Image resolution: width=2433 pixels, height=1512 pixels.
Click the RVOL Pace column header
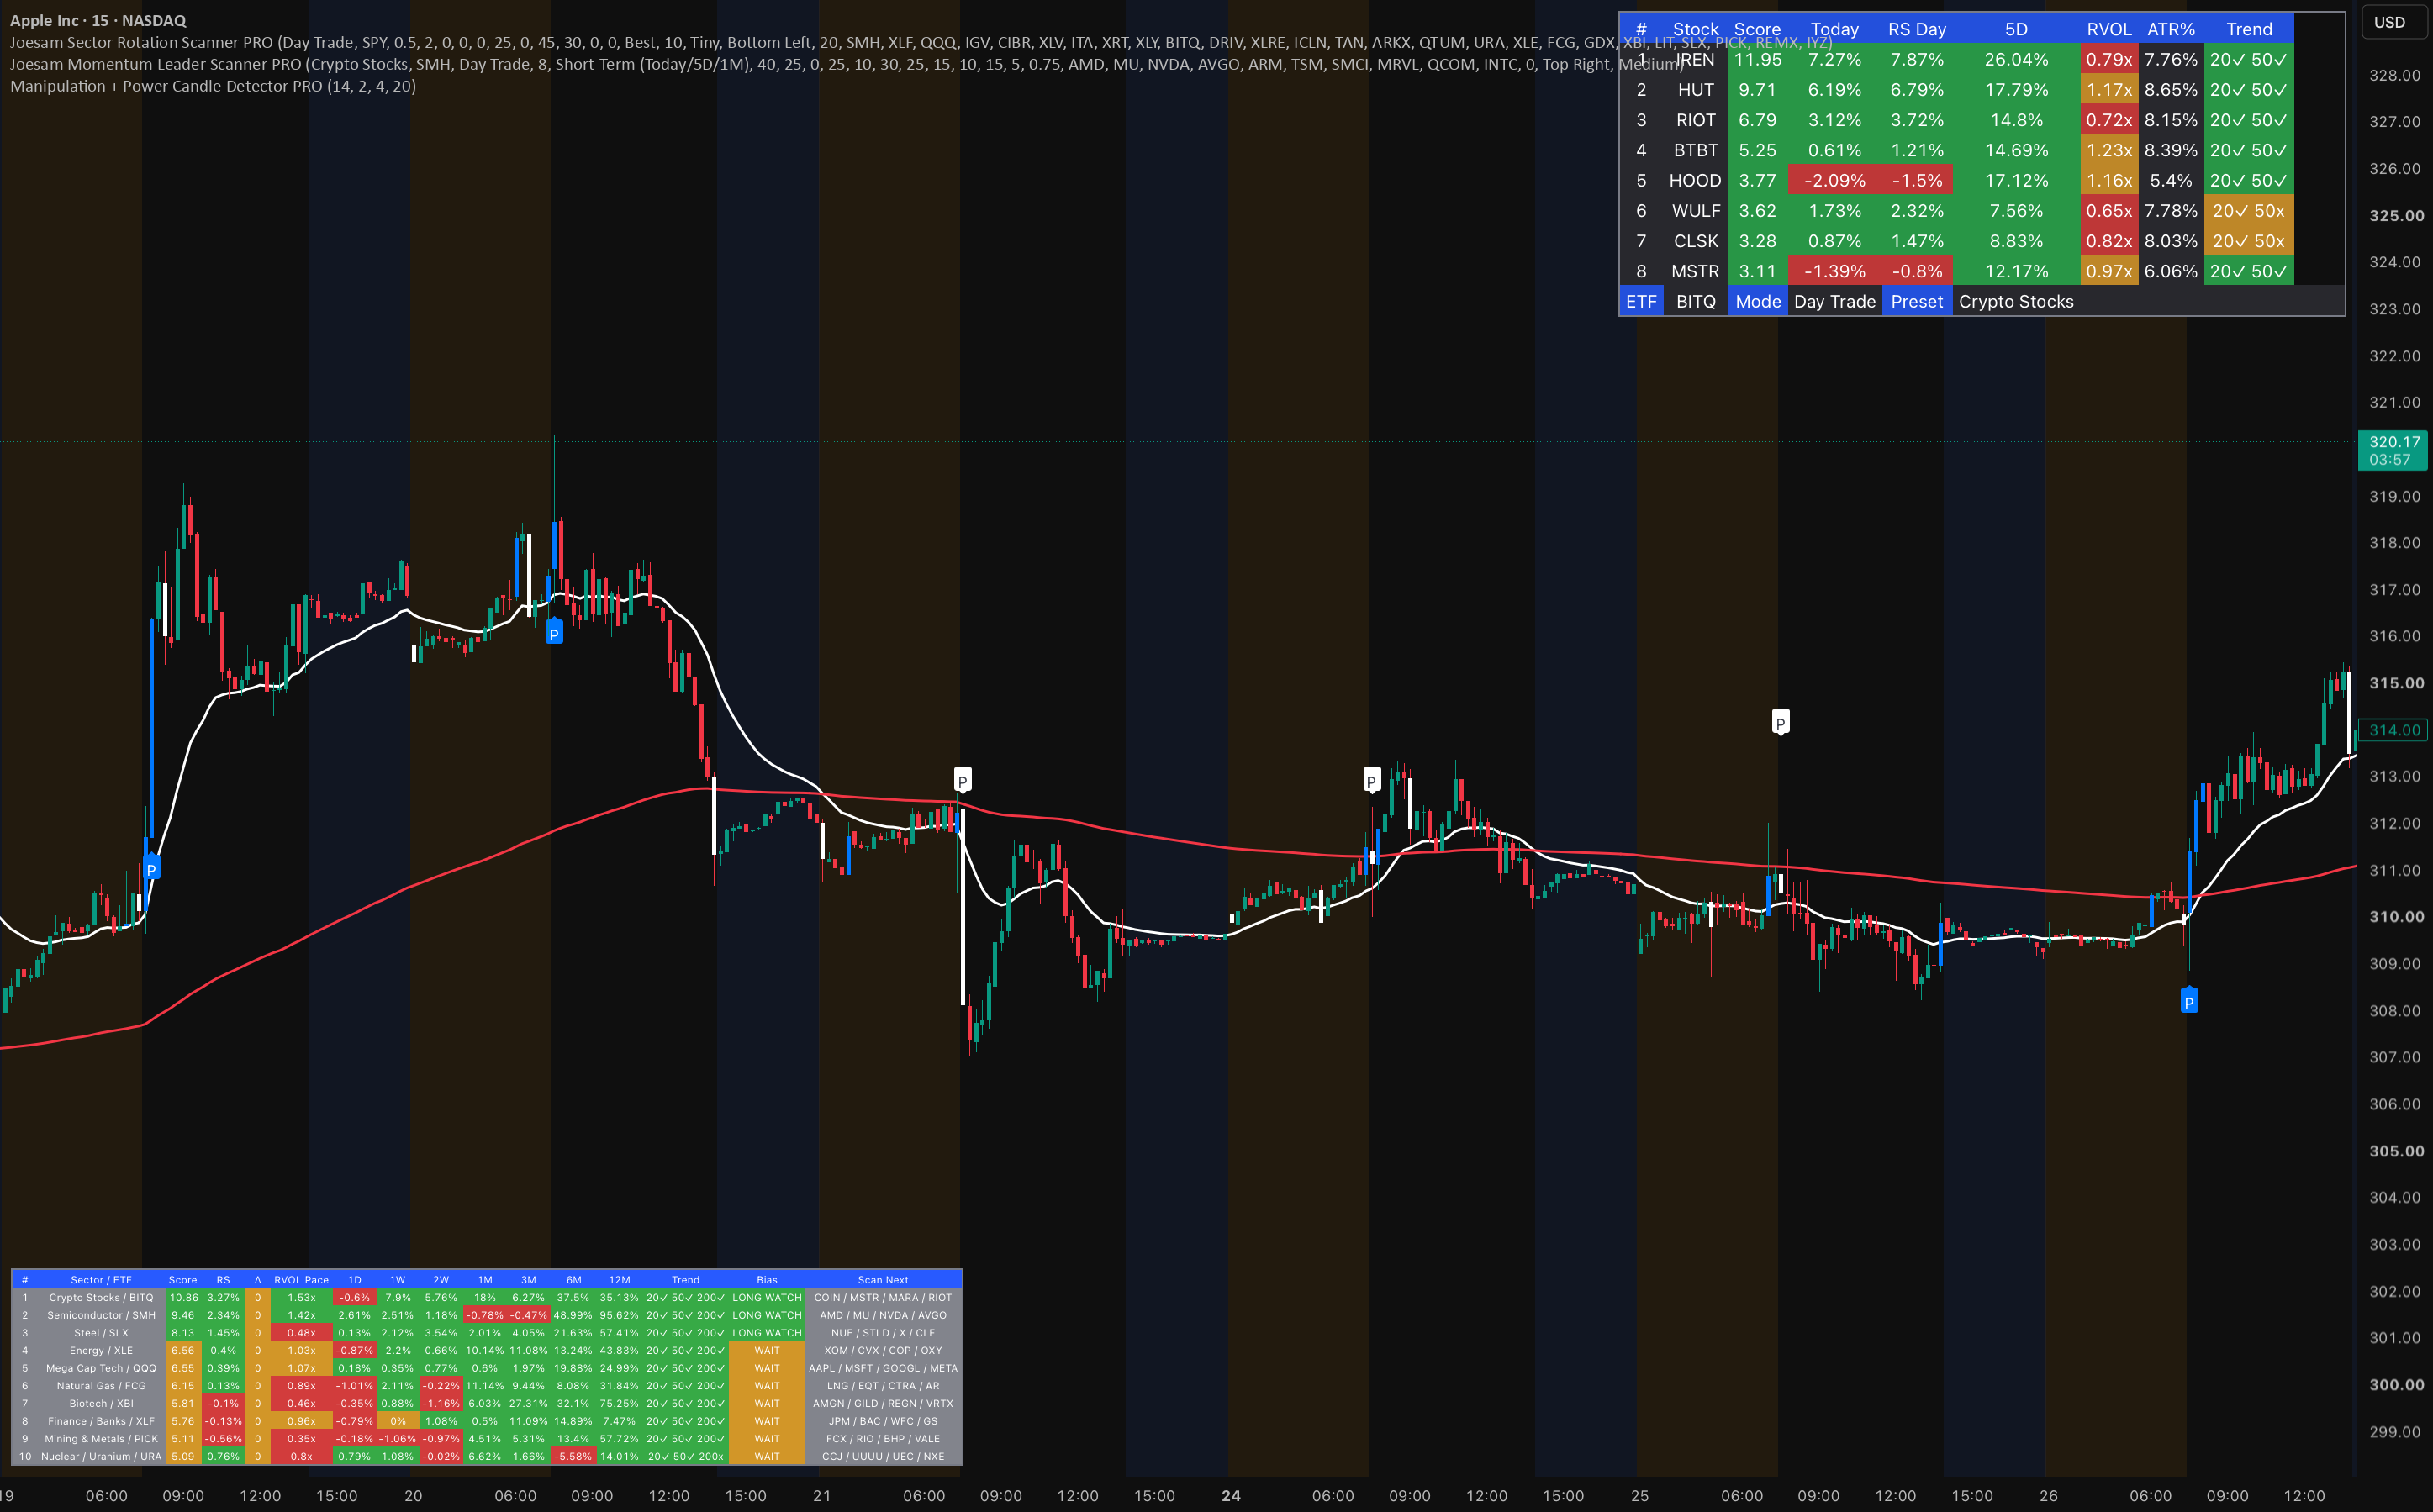(301, 1280)
